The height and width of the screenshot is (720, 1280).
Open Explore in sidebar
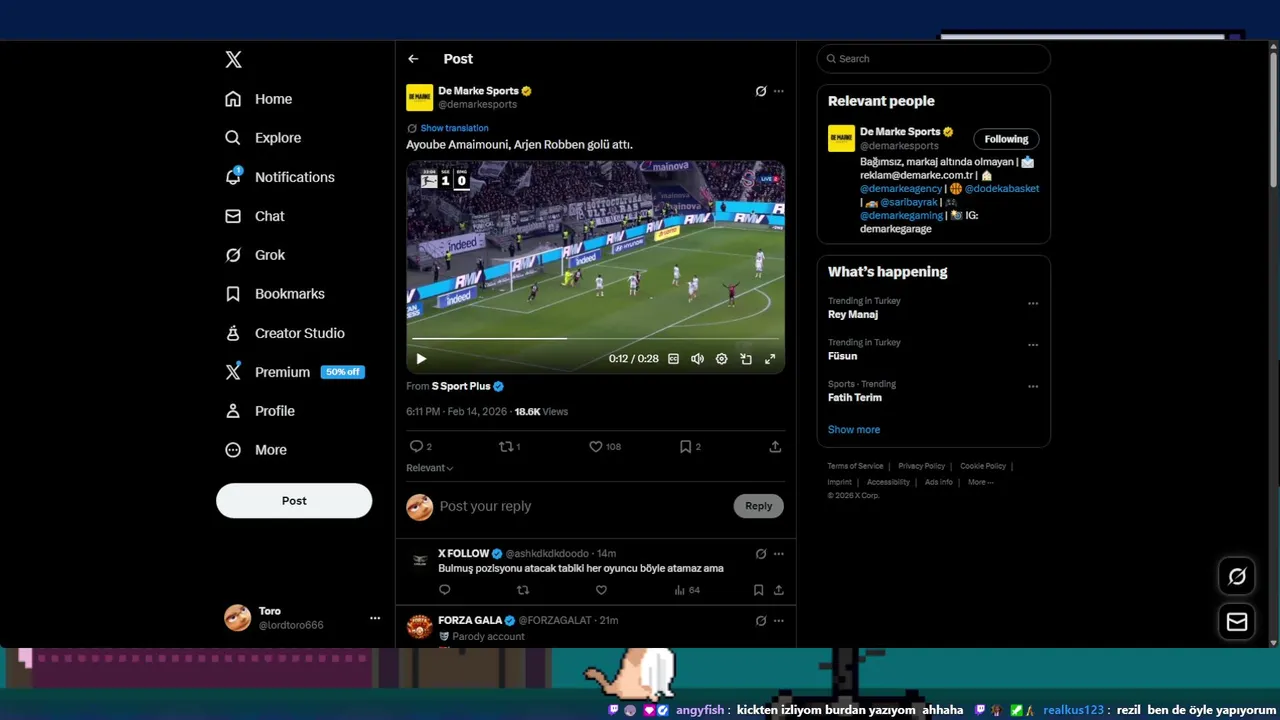tap(263, 138)
